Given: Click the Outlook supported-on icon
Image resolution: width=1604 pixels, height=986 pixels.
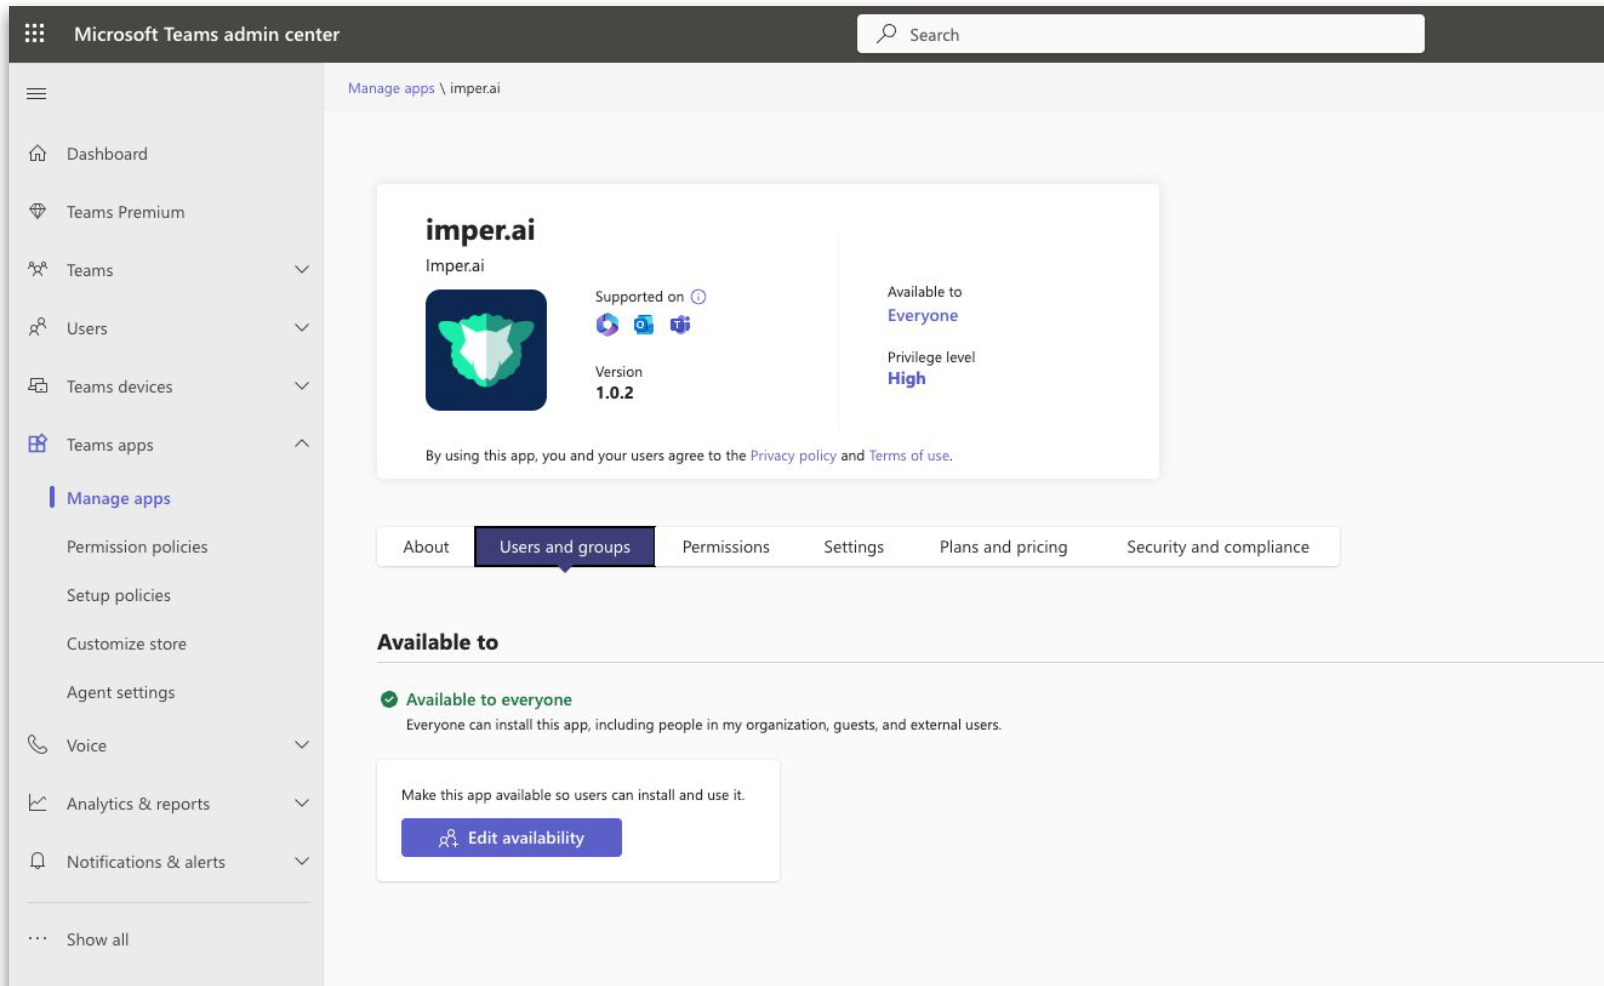Looking at the screenshot, I should tap(644, 324).
